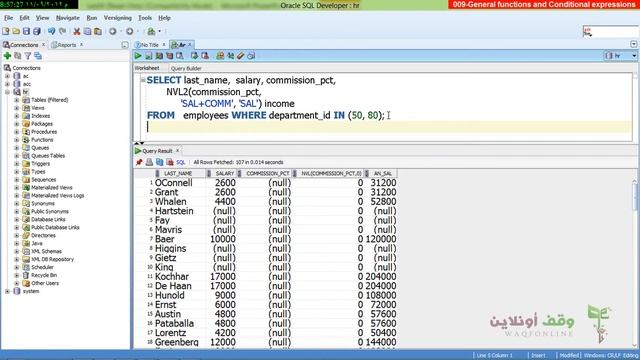Click the copy grid icon in Query Result
Screen dimensions: 640x360
(x=160, y=162)
